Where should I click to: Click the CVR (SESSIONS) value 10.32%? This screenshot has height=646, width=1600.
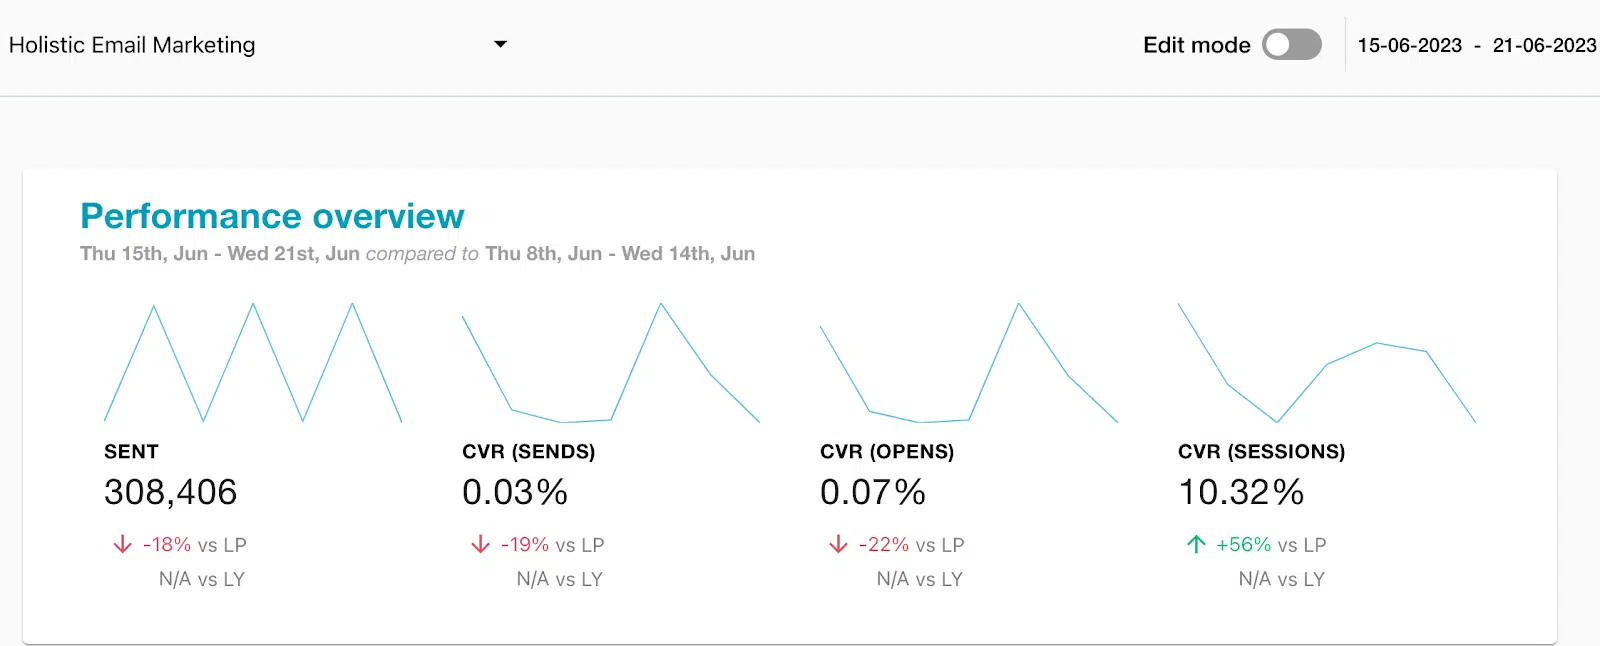pos(1240,492)
